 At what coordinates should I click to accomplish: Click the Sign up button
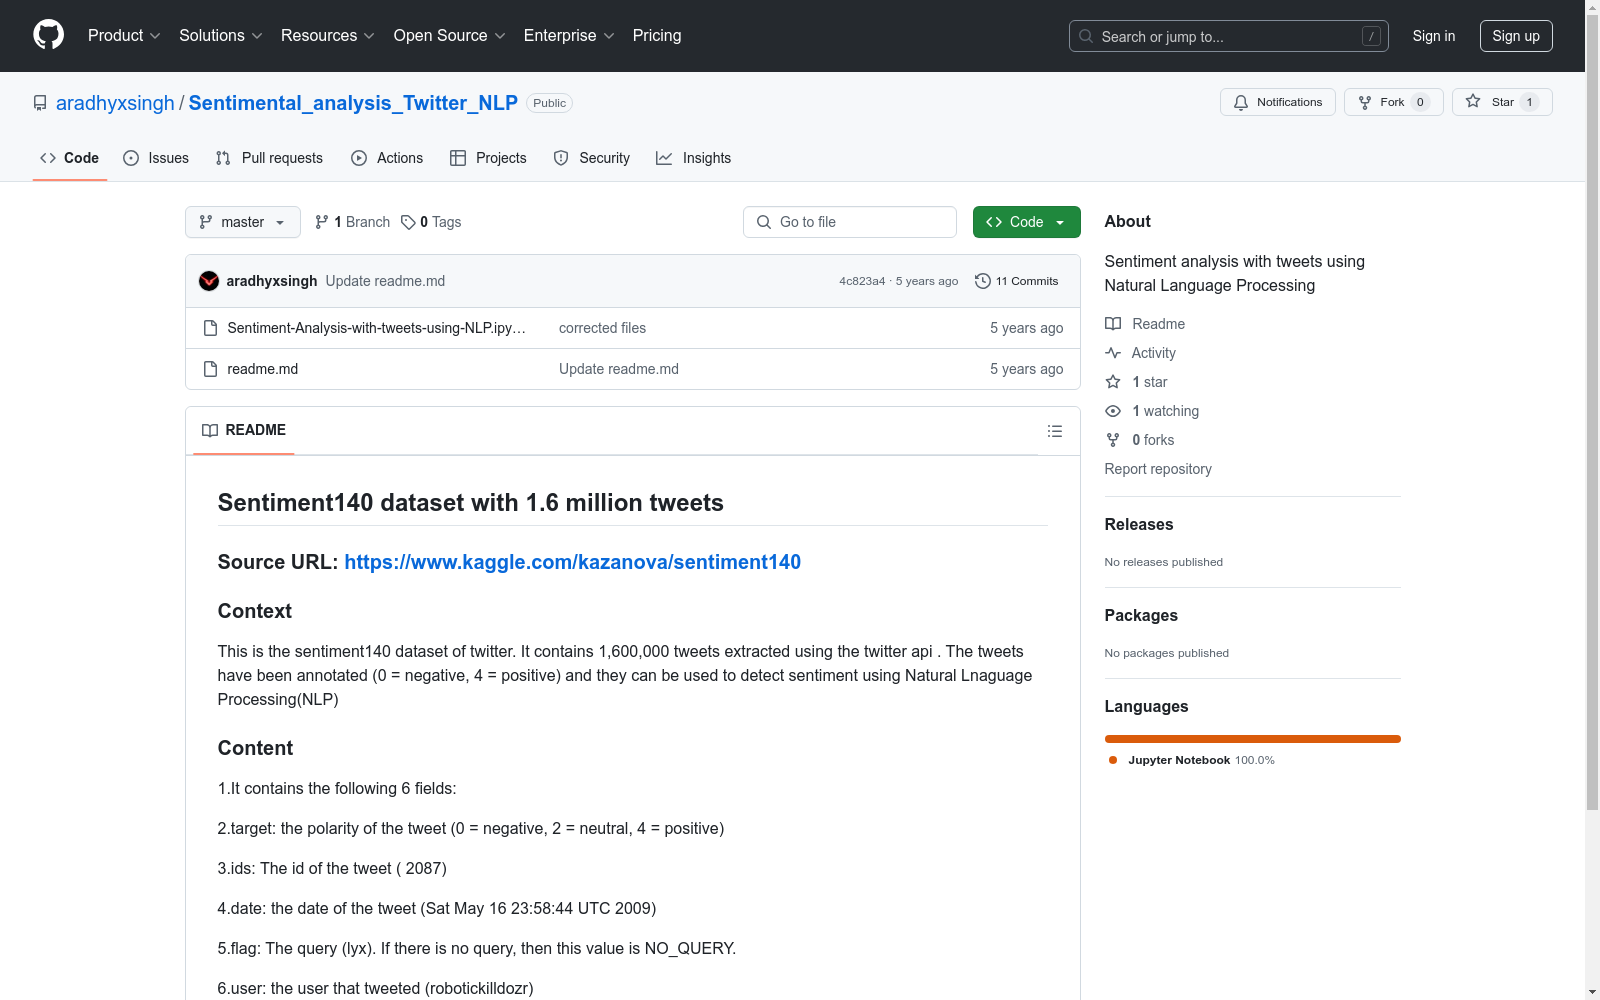click(1516, 36)
